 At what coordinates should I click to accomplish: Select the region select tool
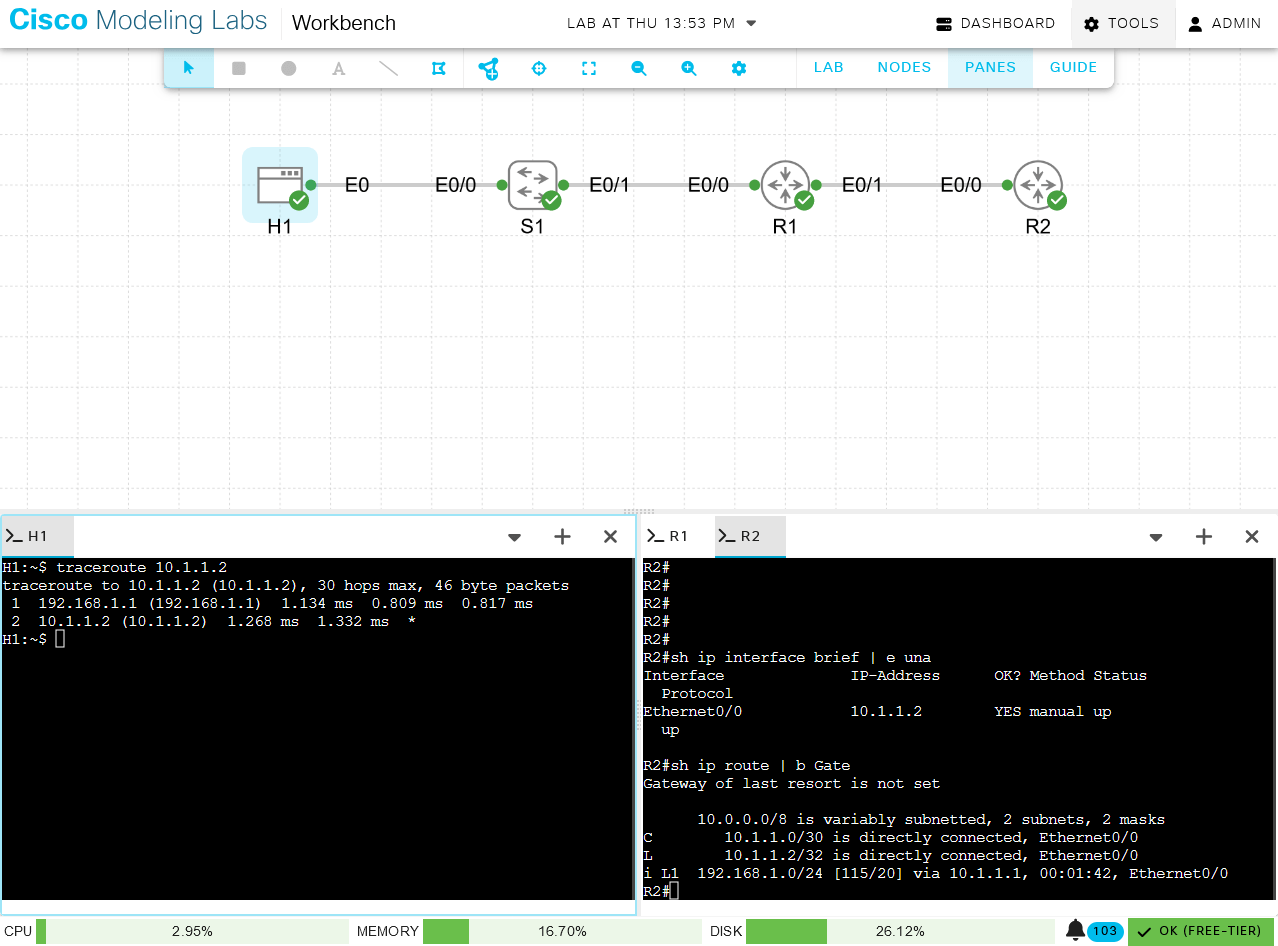439,68
